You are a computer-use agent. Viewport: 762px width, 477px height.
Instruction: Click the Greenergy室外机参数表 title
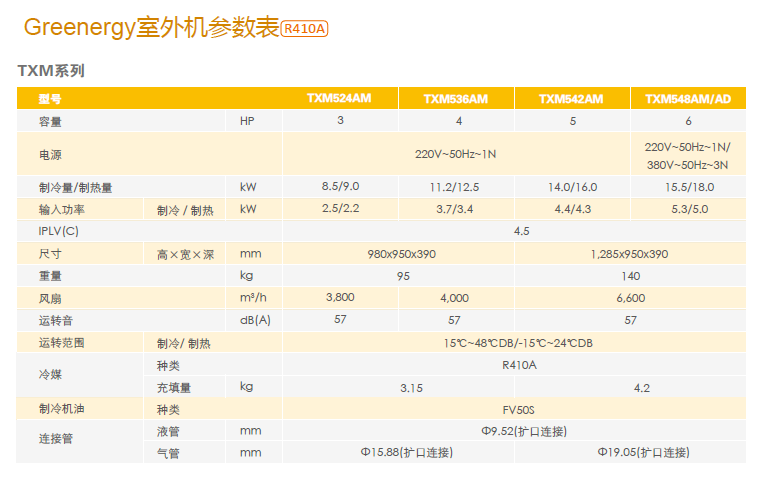tap(150, 29)
